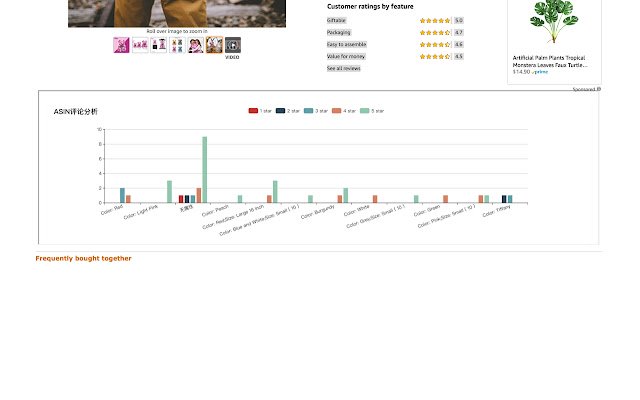Click the 5 star bar for Color: Burgundy
The image size is (640, 400).
[x=346, y=196]
